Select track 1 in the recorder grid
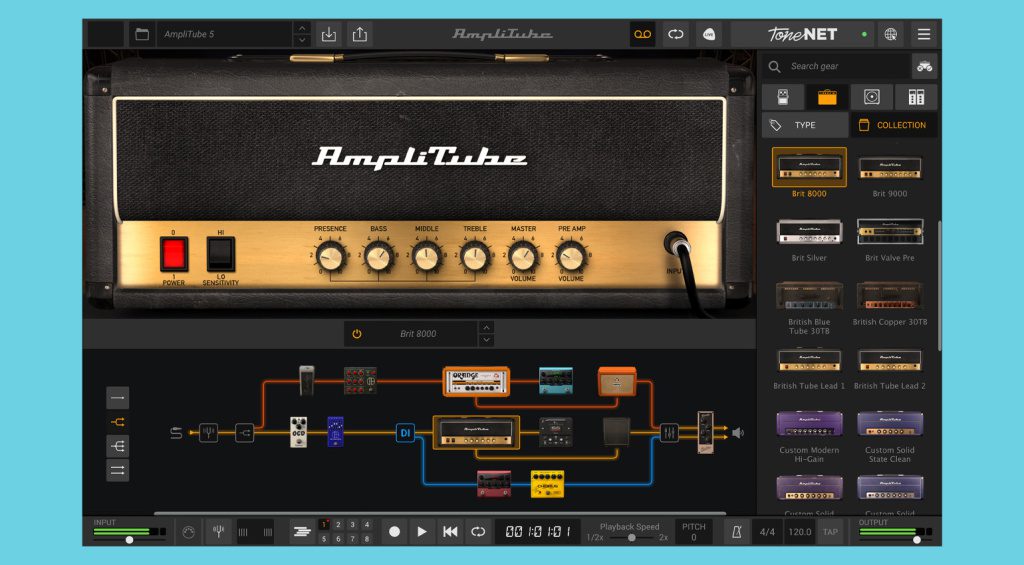Viewport: 1024px width, 565px height. coord(324,525)
